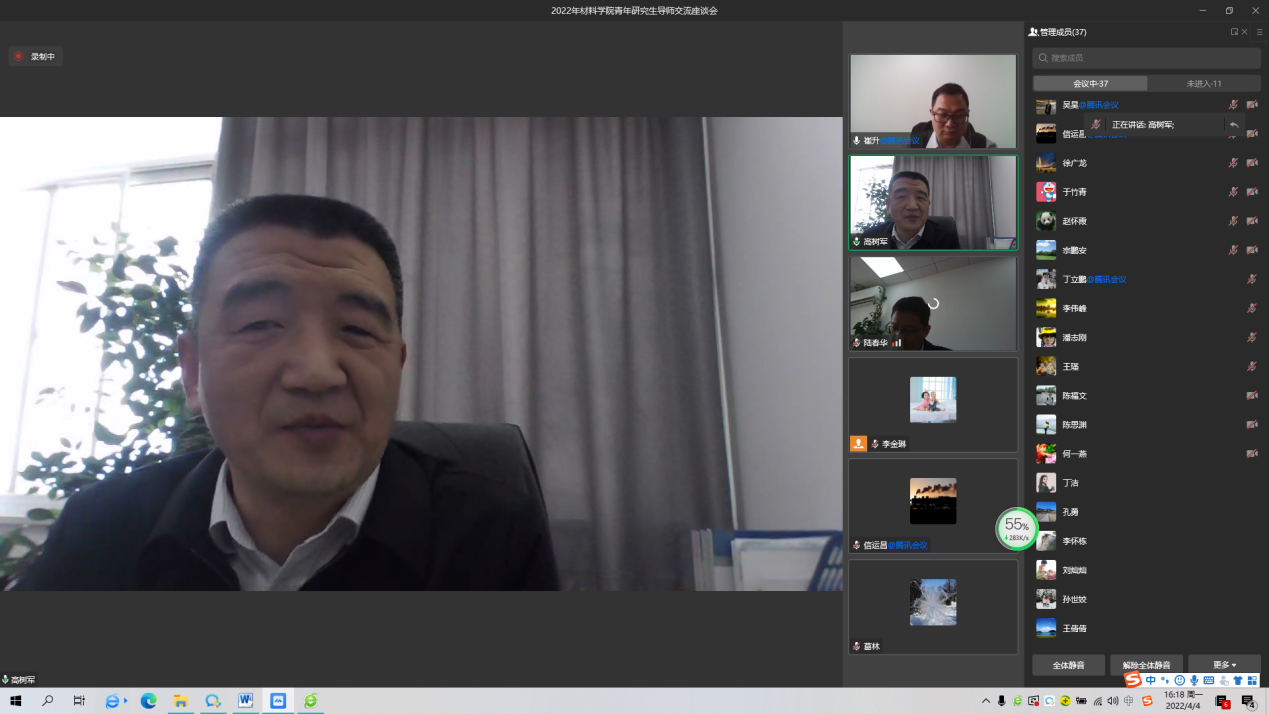The height and width of the screenshot is (714, 1269).
Task: Switch to the 未进入·11 tab
Action: coord(1203,84)
